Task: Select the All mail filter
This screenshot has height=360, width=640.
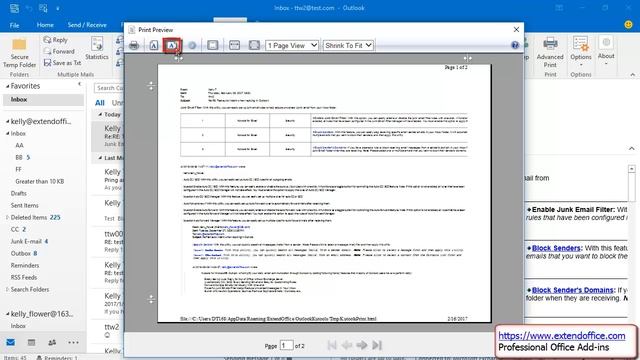Action: click(100, 103)
